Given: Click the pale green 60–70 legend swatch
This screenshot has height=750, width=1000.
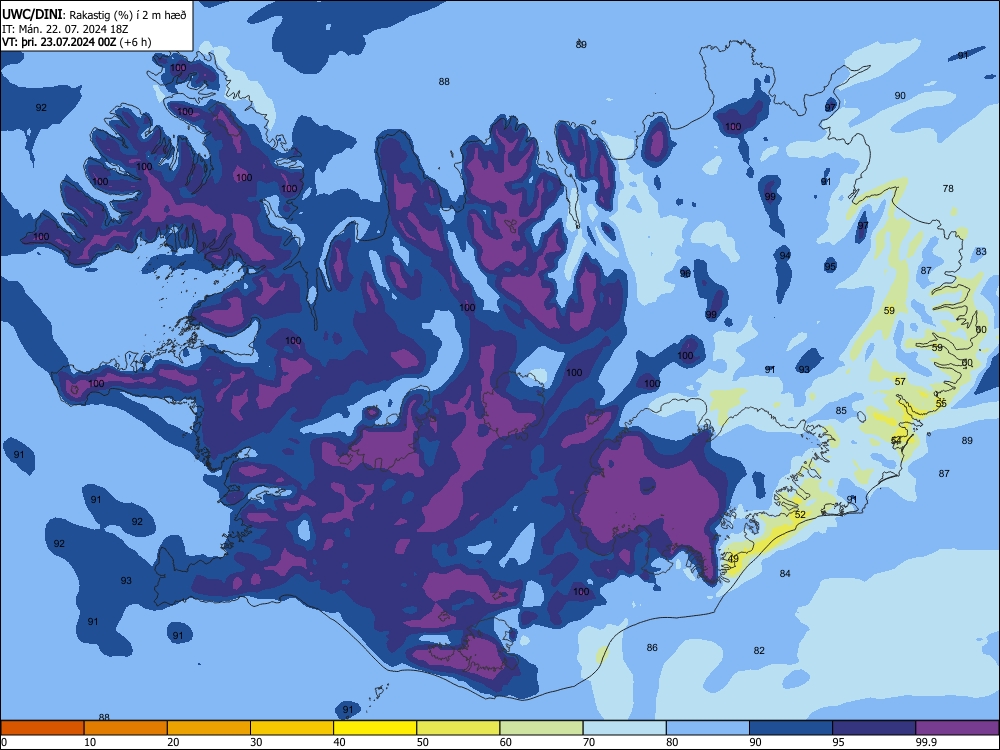Looking at the screenshot, I should tap(541, 728).
